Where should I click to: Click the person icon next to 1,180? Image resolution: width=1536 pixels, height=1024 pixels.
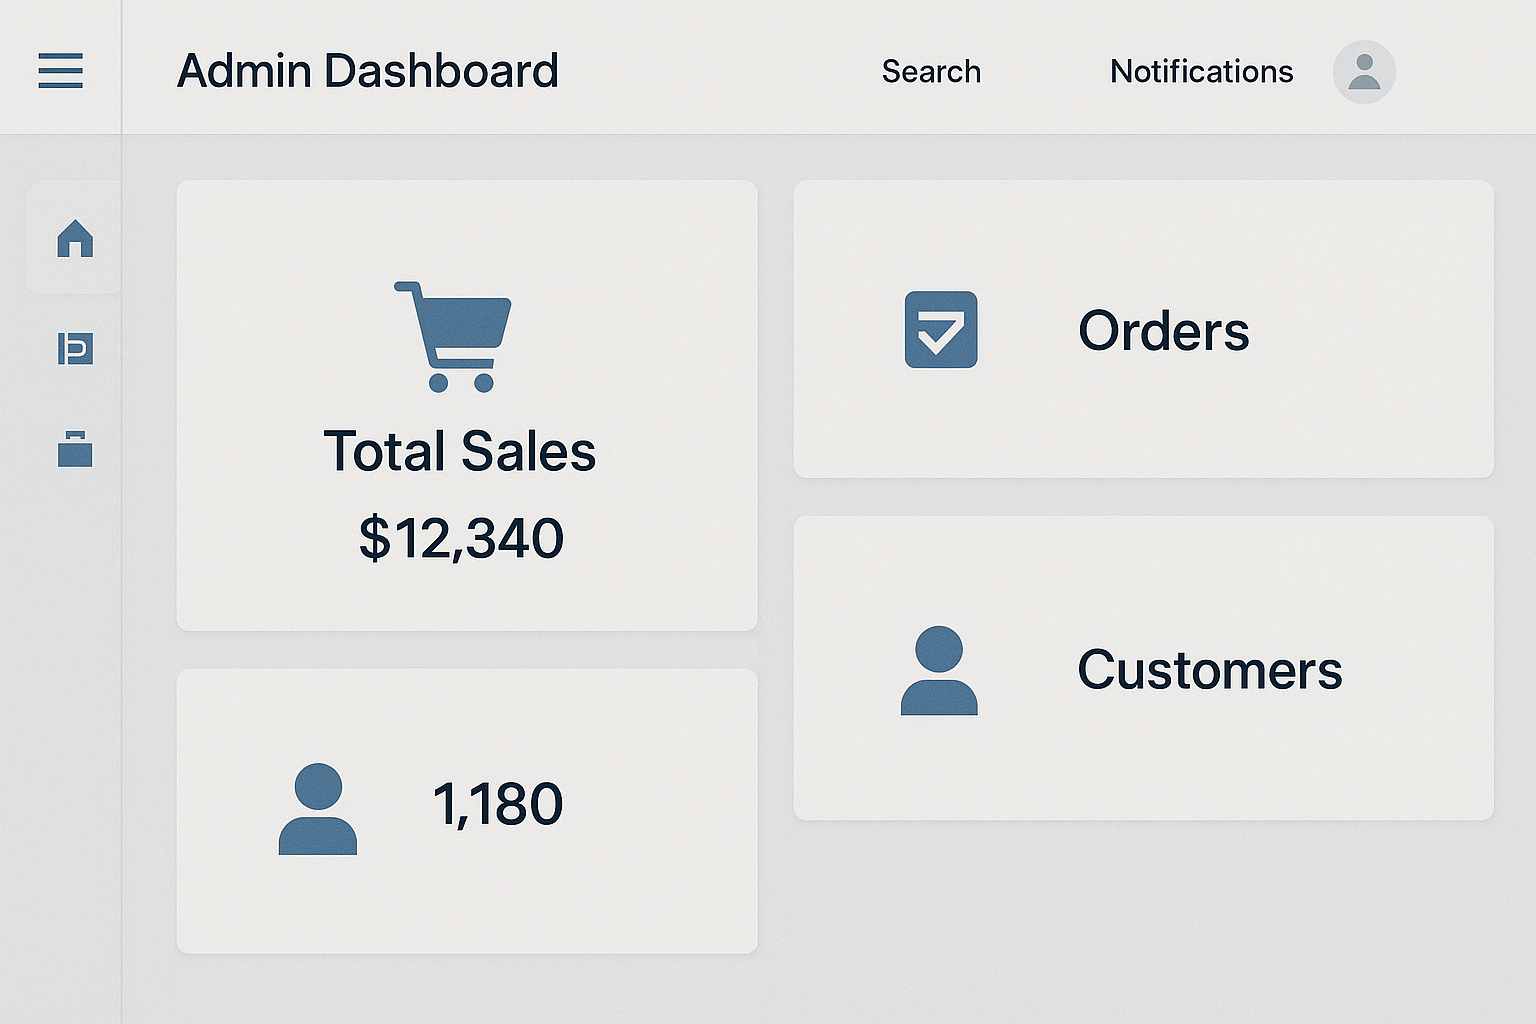(x=318, y=809)
